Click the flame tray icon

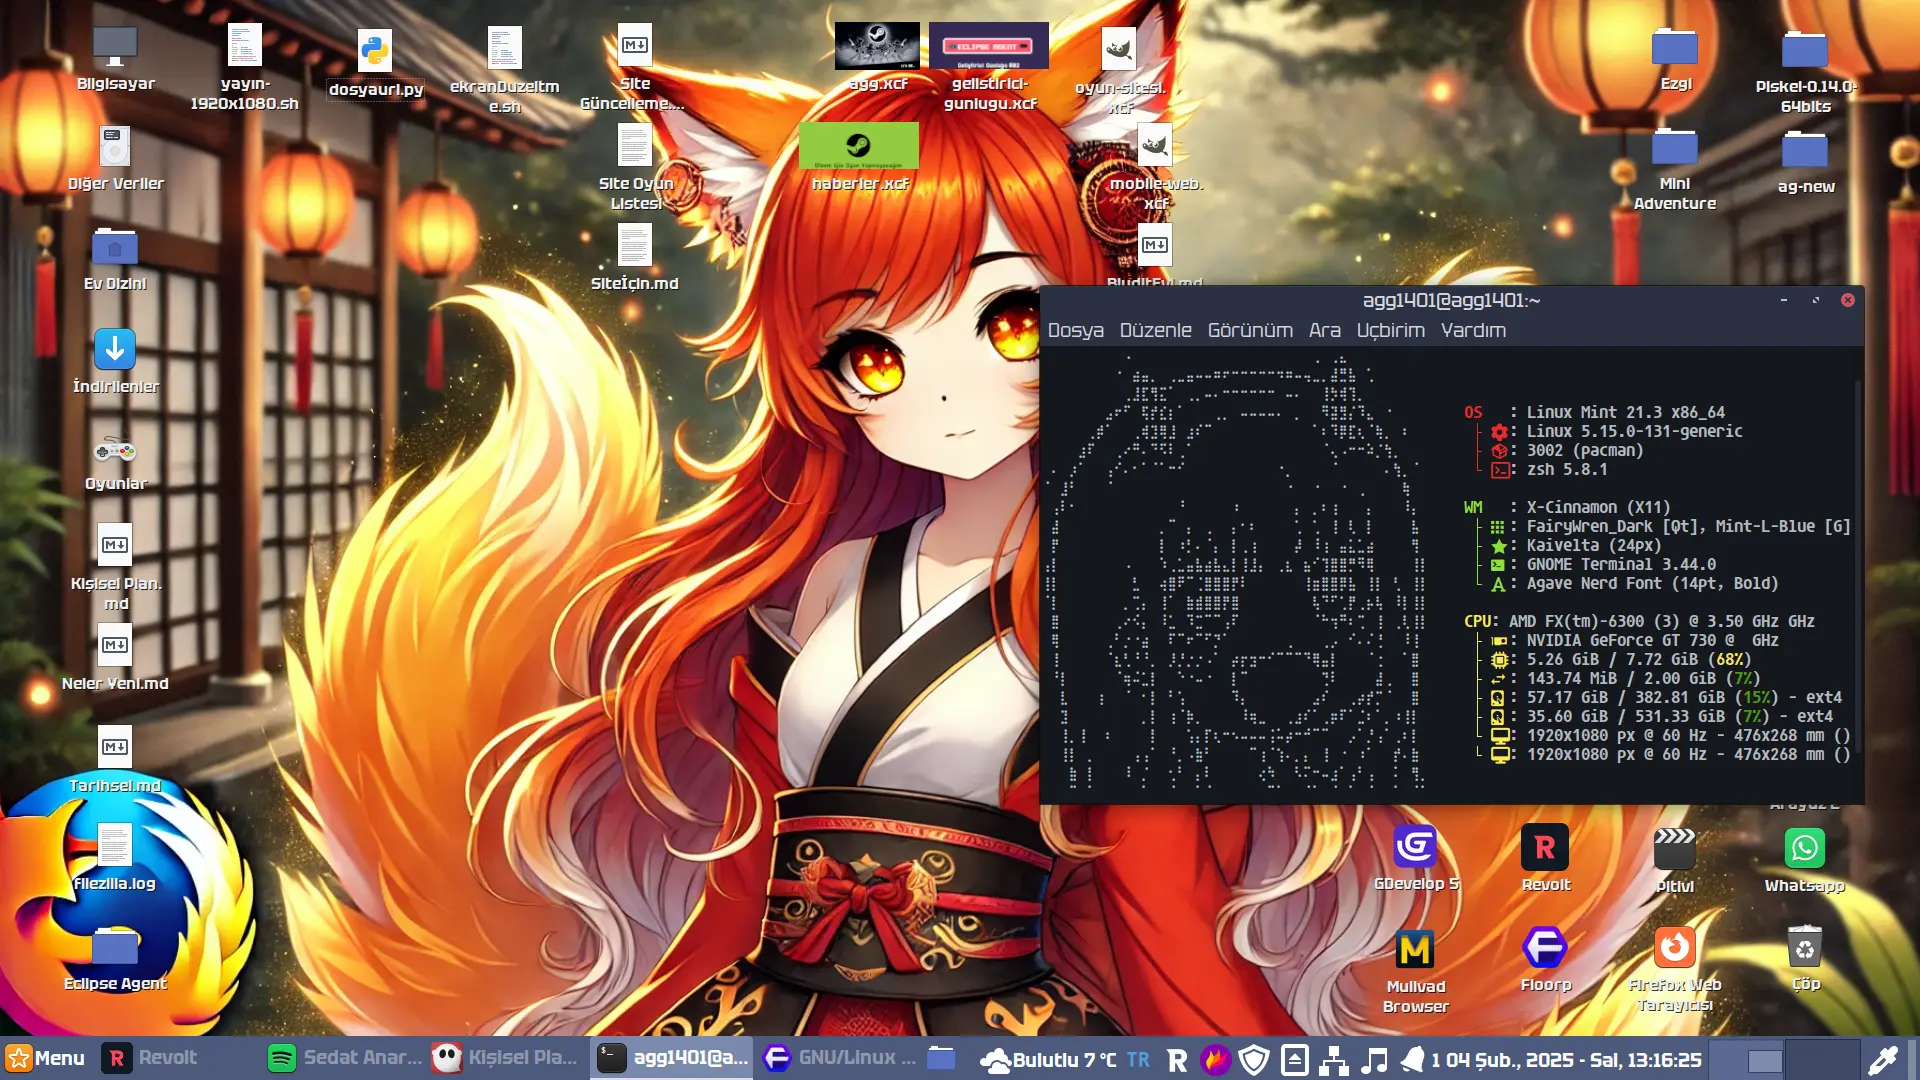[x=1216, y=1060]
